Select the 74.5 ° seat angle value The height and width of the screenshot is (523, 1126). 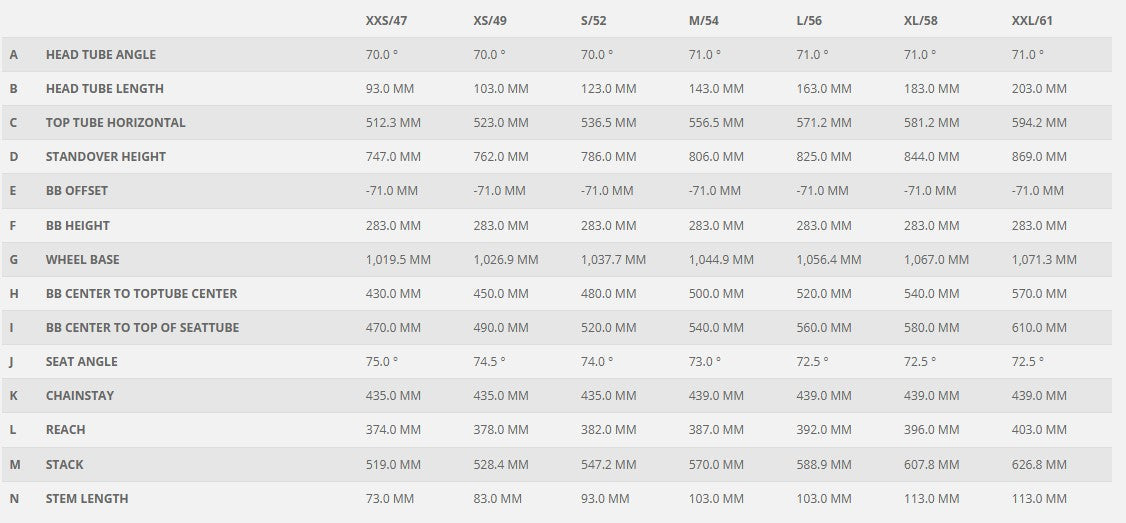(489, 362)
